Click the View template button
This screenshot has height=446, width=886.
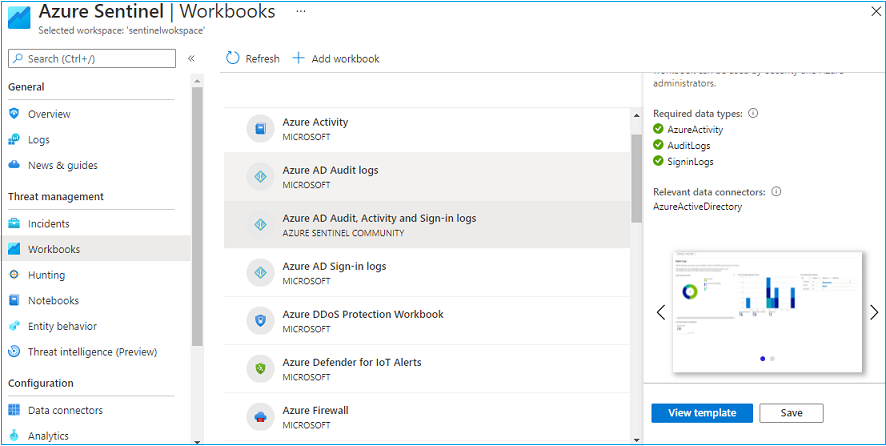(x=702, y=413)
